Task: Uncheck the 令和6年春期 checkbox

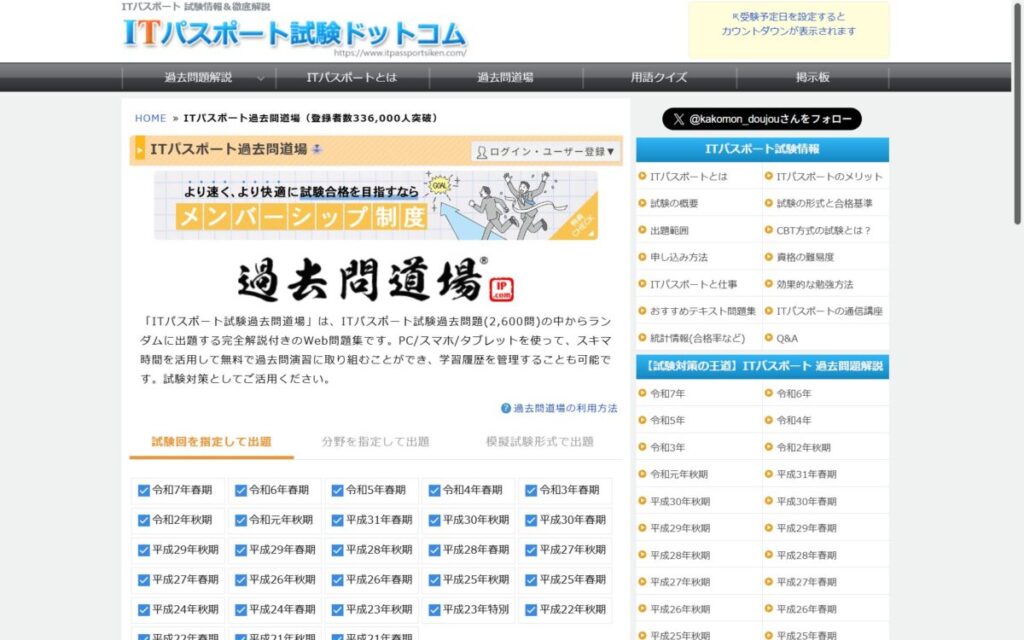Action: coord(240,490)
